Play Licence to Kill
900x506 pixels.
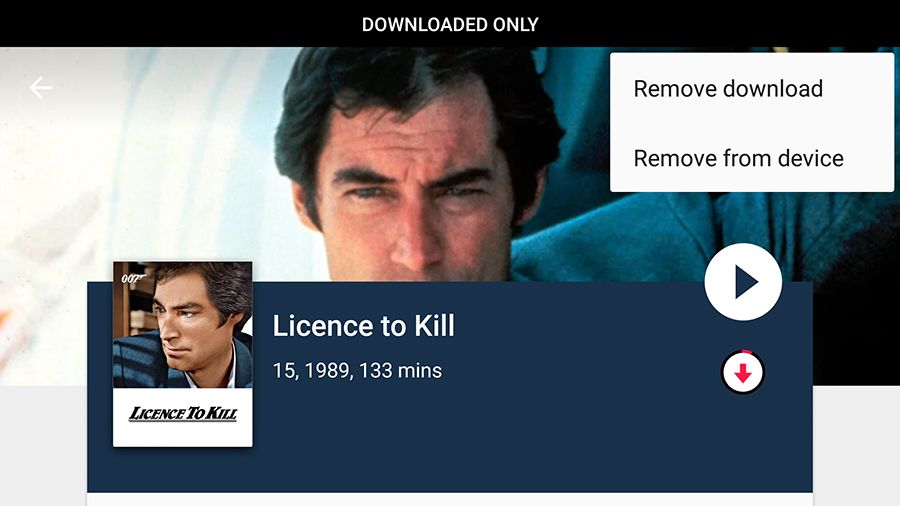coord(743,282)
